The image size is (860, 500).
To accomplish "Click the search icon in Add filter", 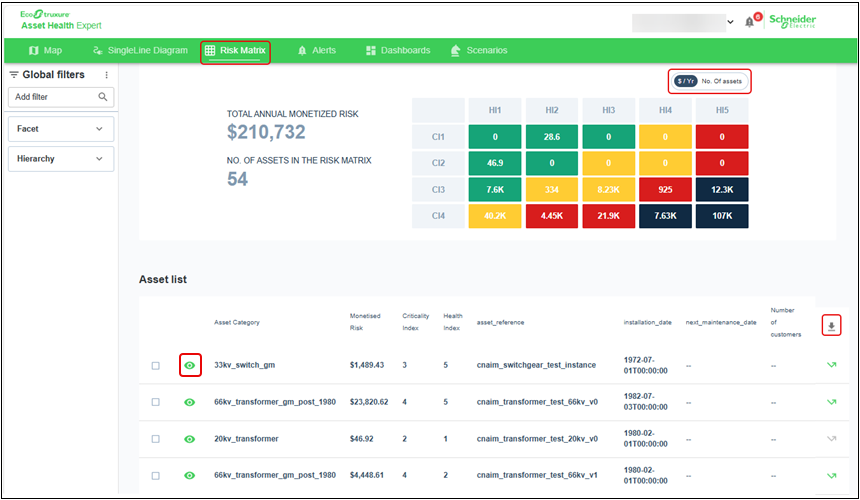I will (103, 97).
